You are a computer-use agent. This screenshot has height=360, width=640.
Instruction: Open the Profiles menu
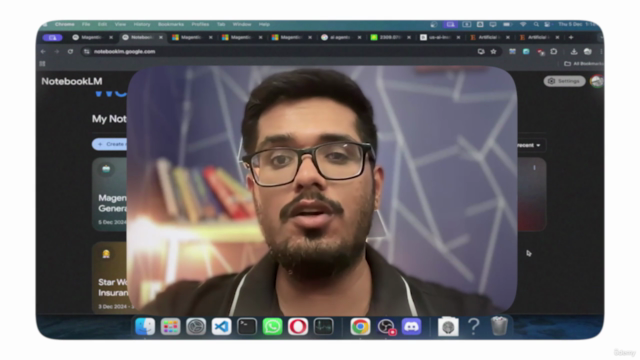pyautogui.click(x=200, y=24)
